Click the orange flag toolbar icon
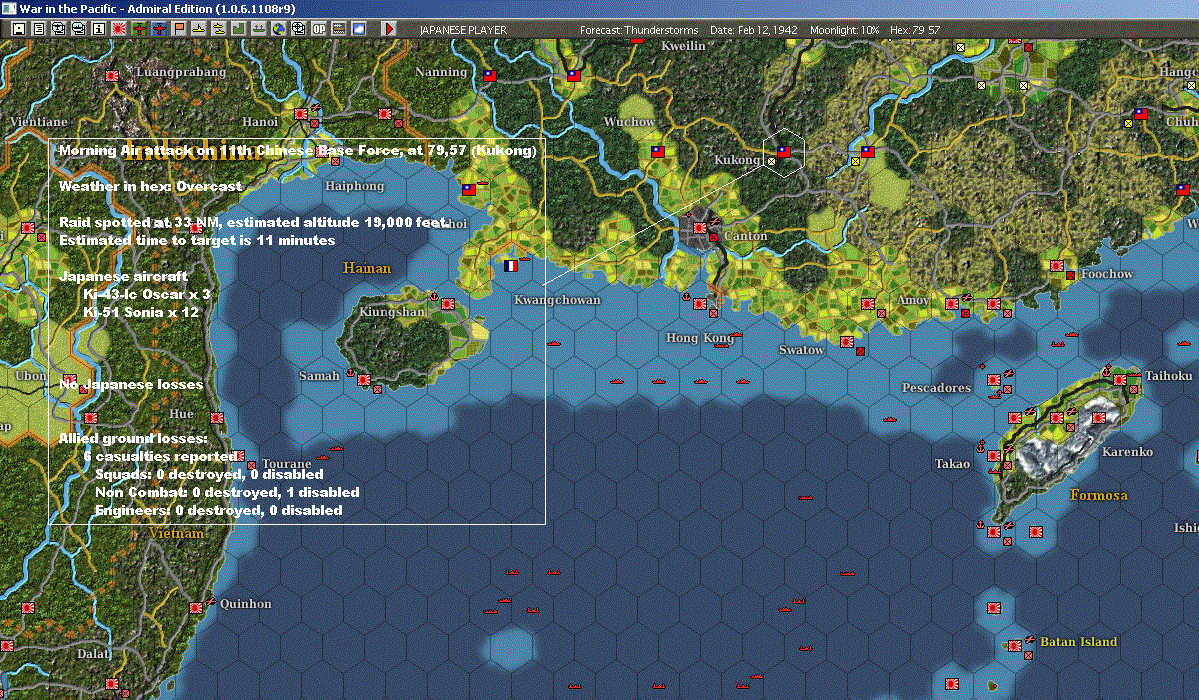 [x=179, y=29]
